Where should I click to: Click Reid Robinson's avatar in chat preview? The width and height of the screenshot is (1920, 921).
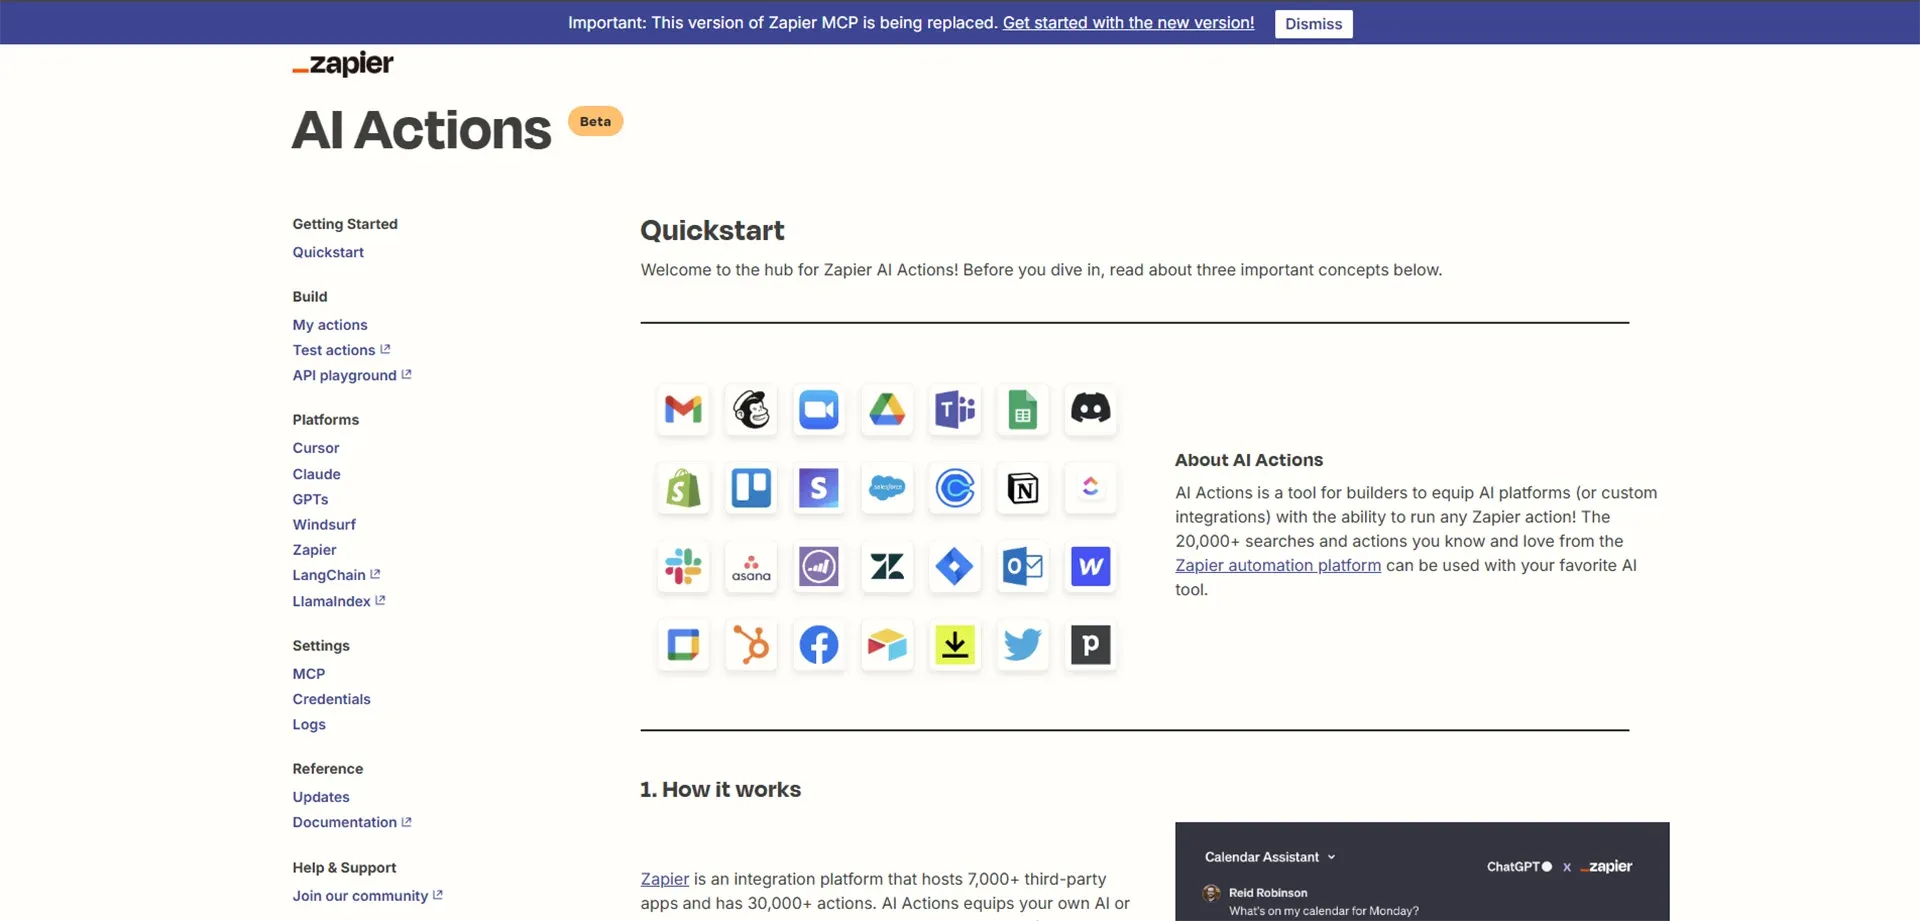tap(1210, 893)
